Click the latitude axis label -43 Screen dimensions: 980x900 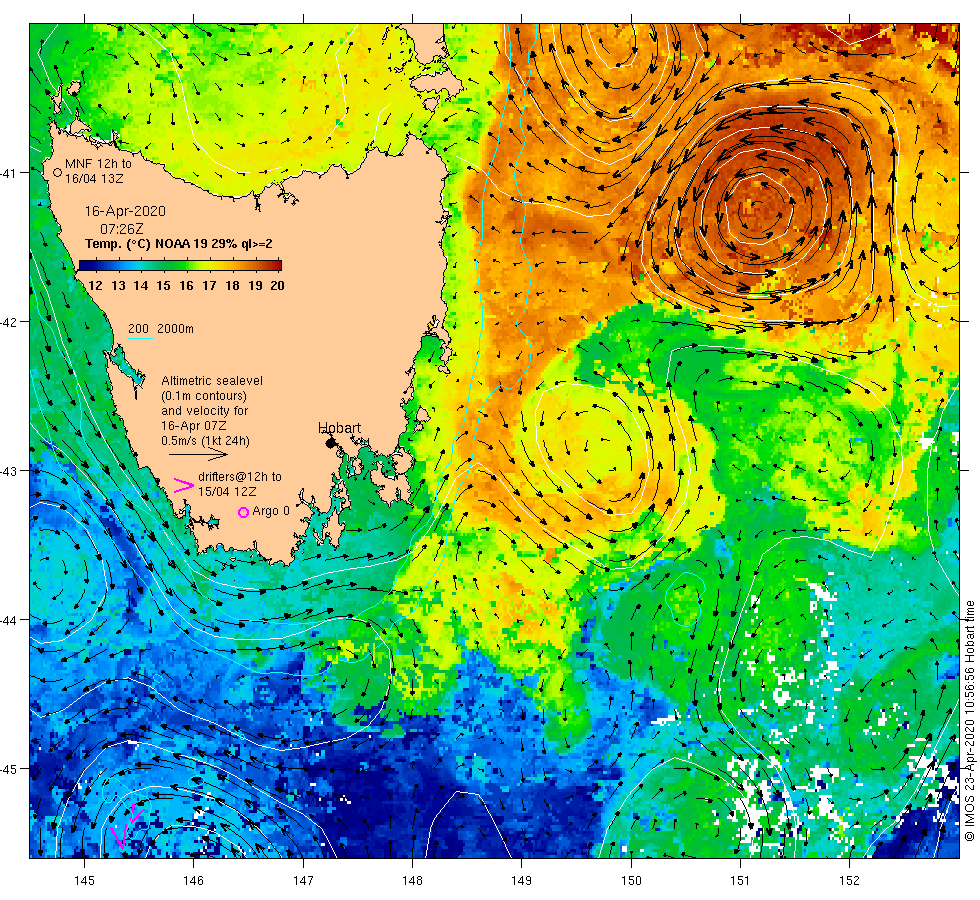(8, 471)
